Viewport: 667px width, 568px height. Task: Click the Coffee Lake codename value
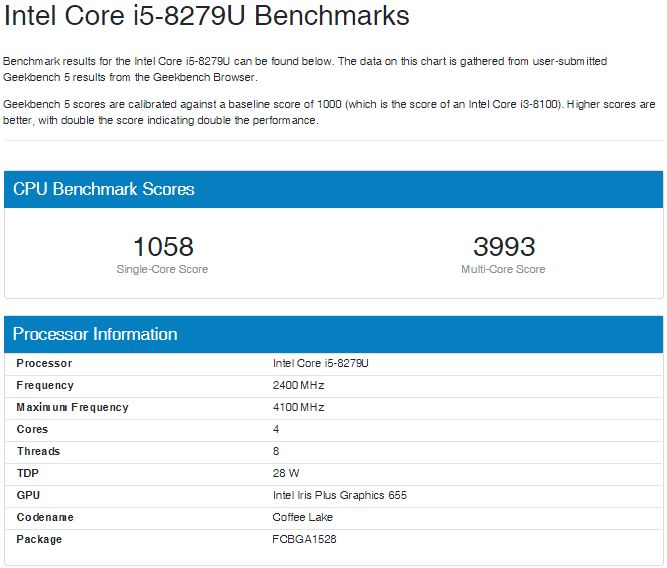pyautogui.click(x=302, y=517)
